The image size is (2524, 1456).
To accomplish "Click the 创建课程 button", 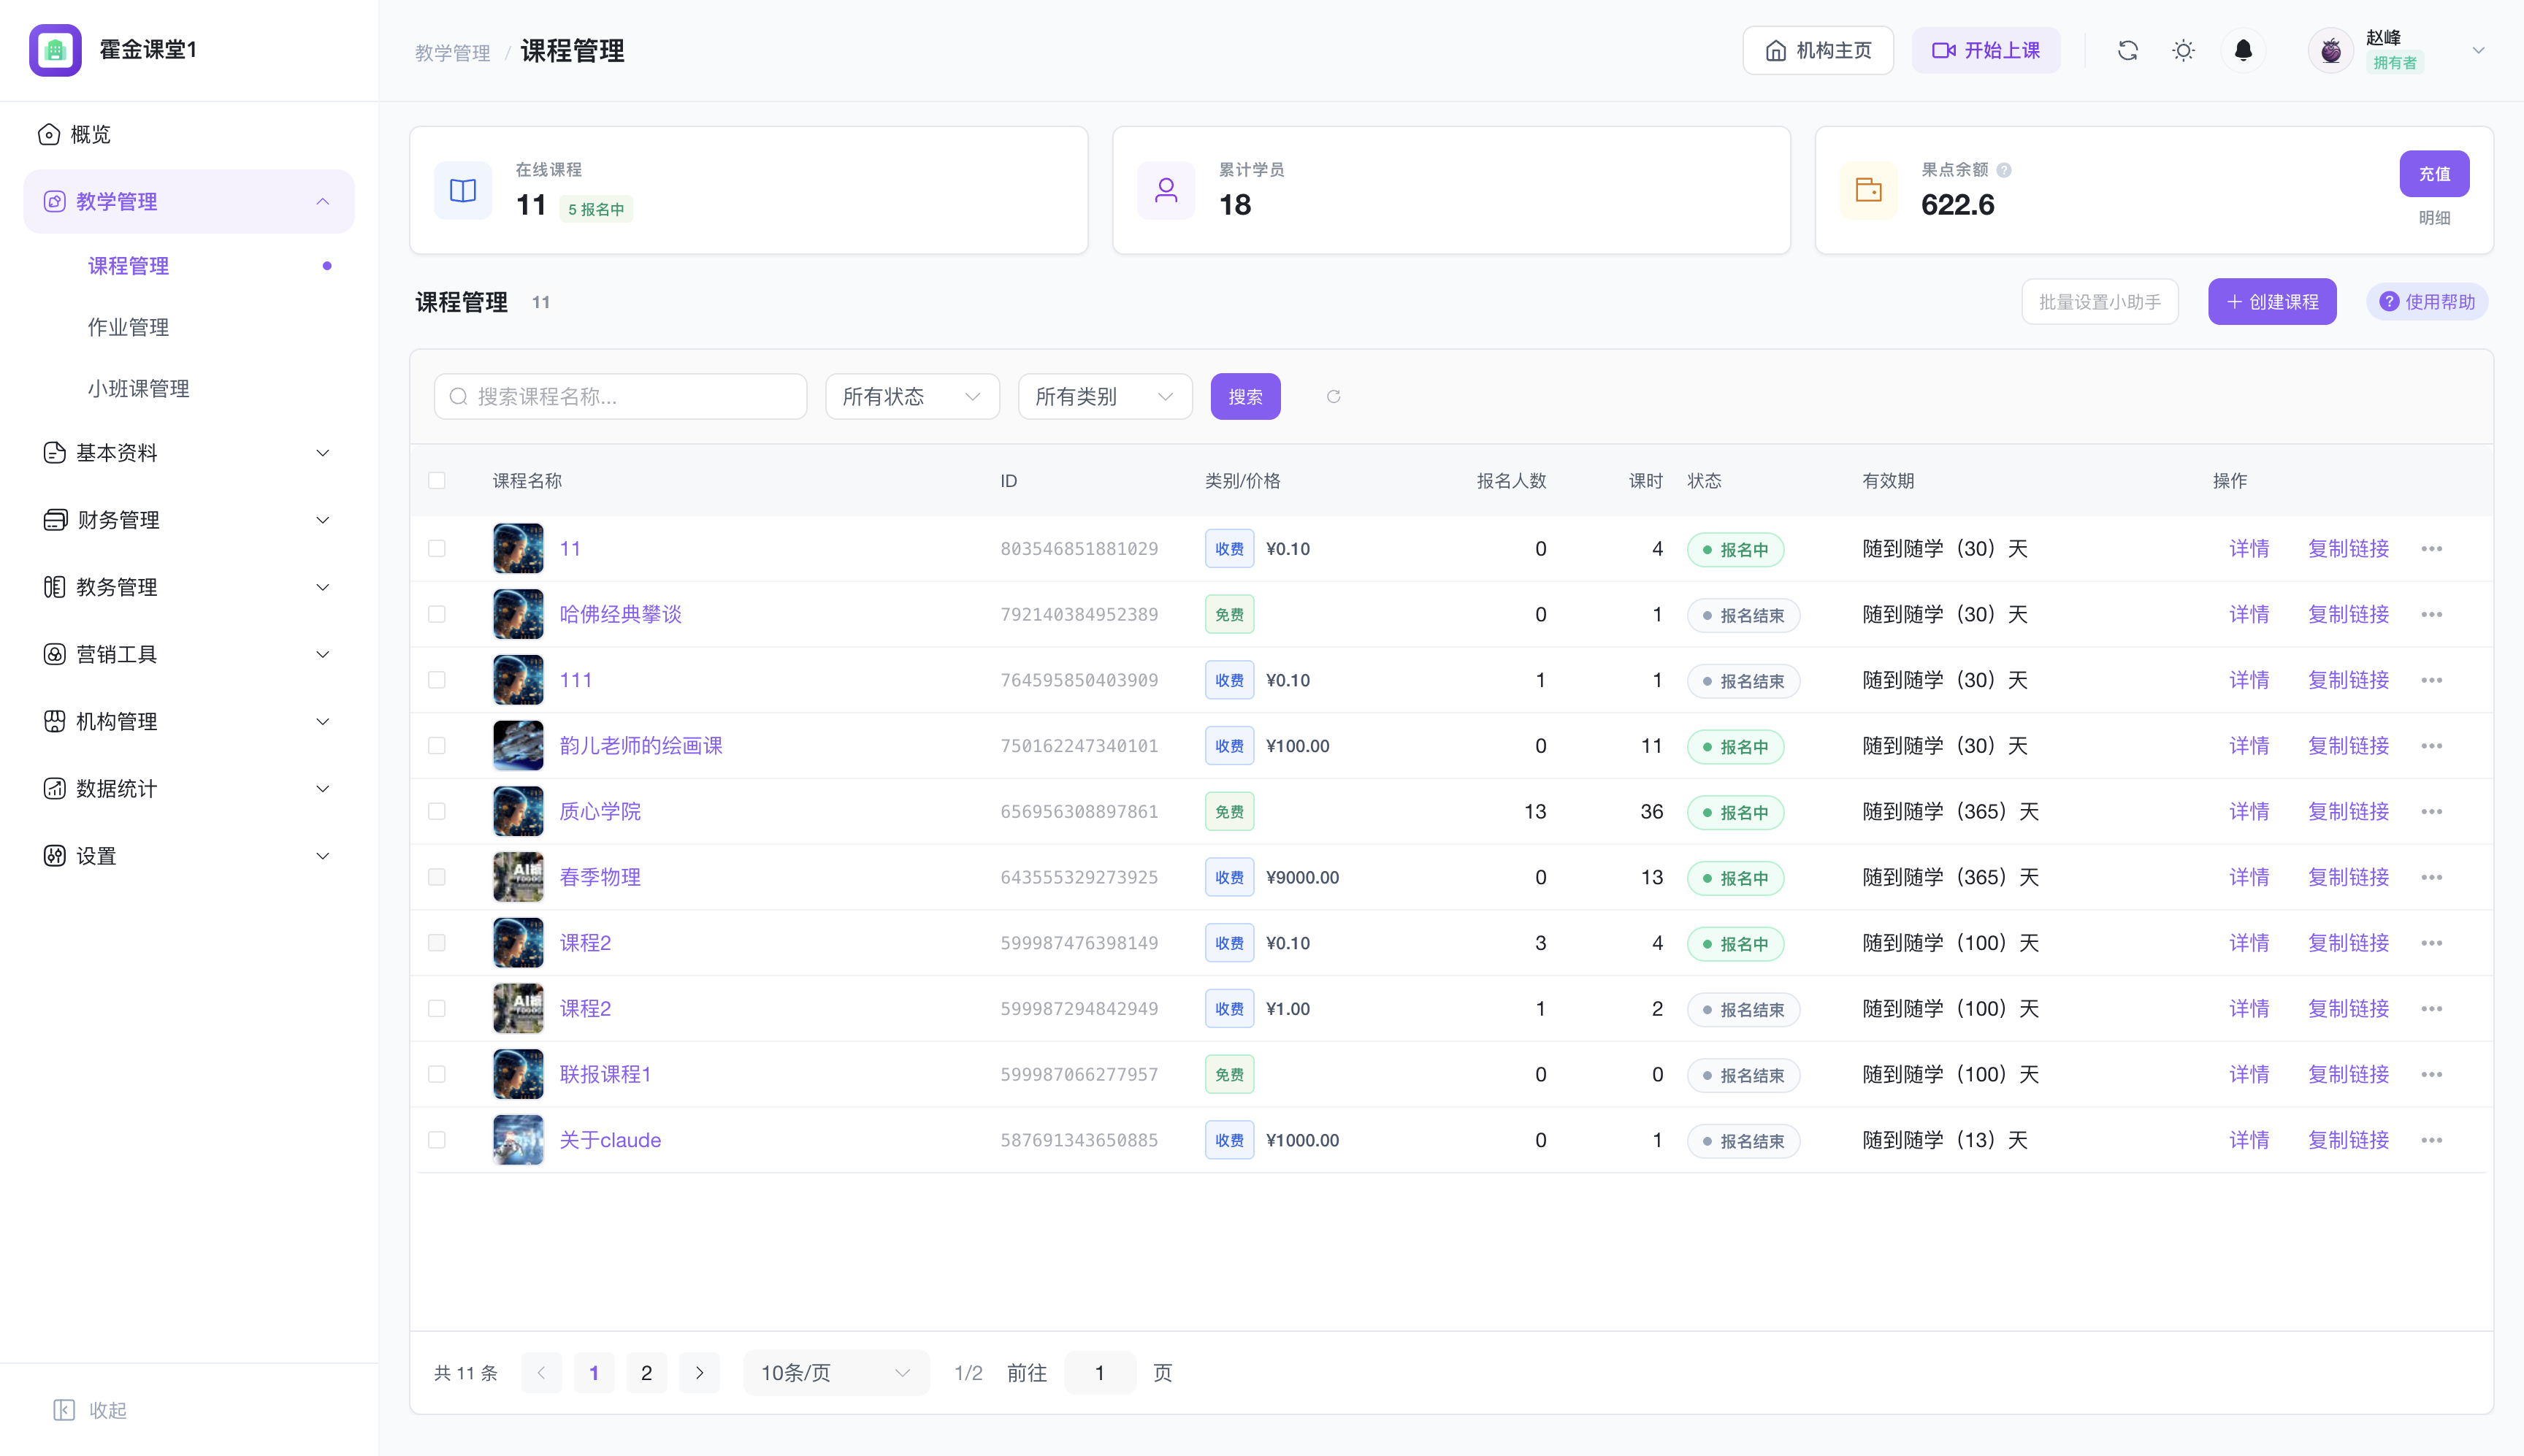I will [x=2272, y=302].
